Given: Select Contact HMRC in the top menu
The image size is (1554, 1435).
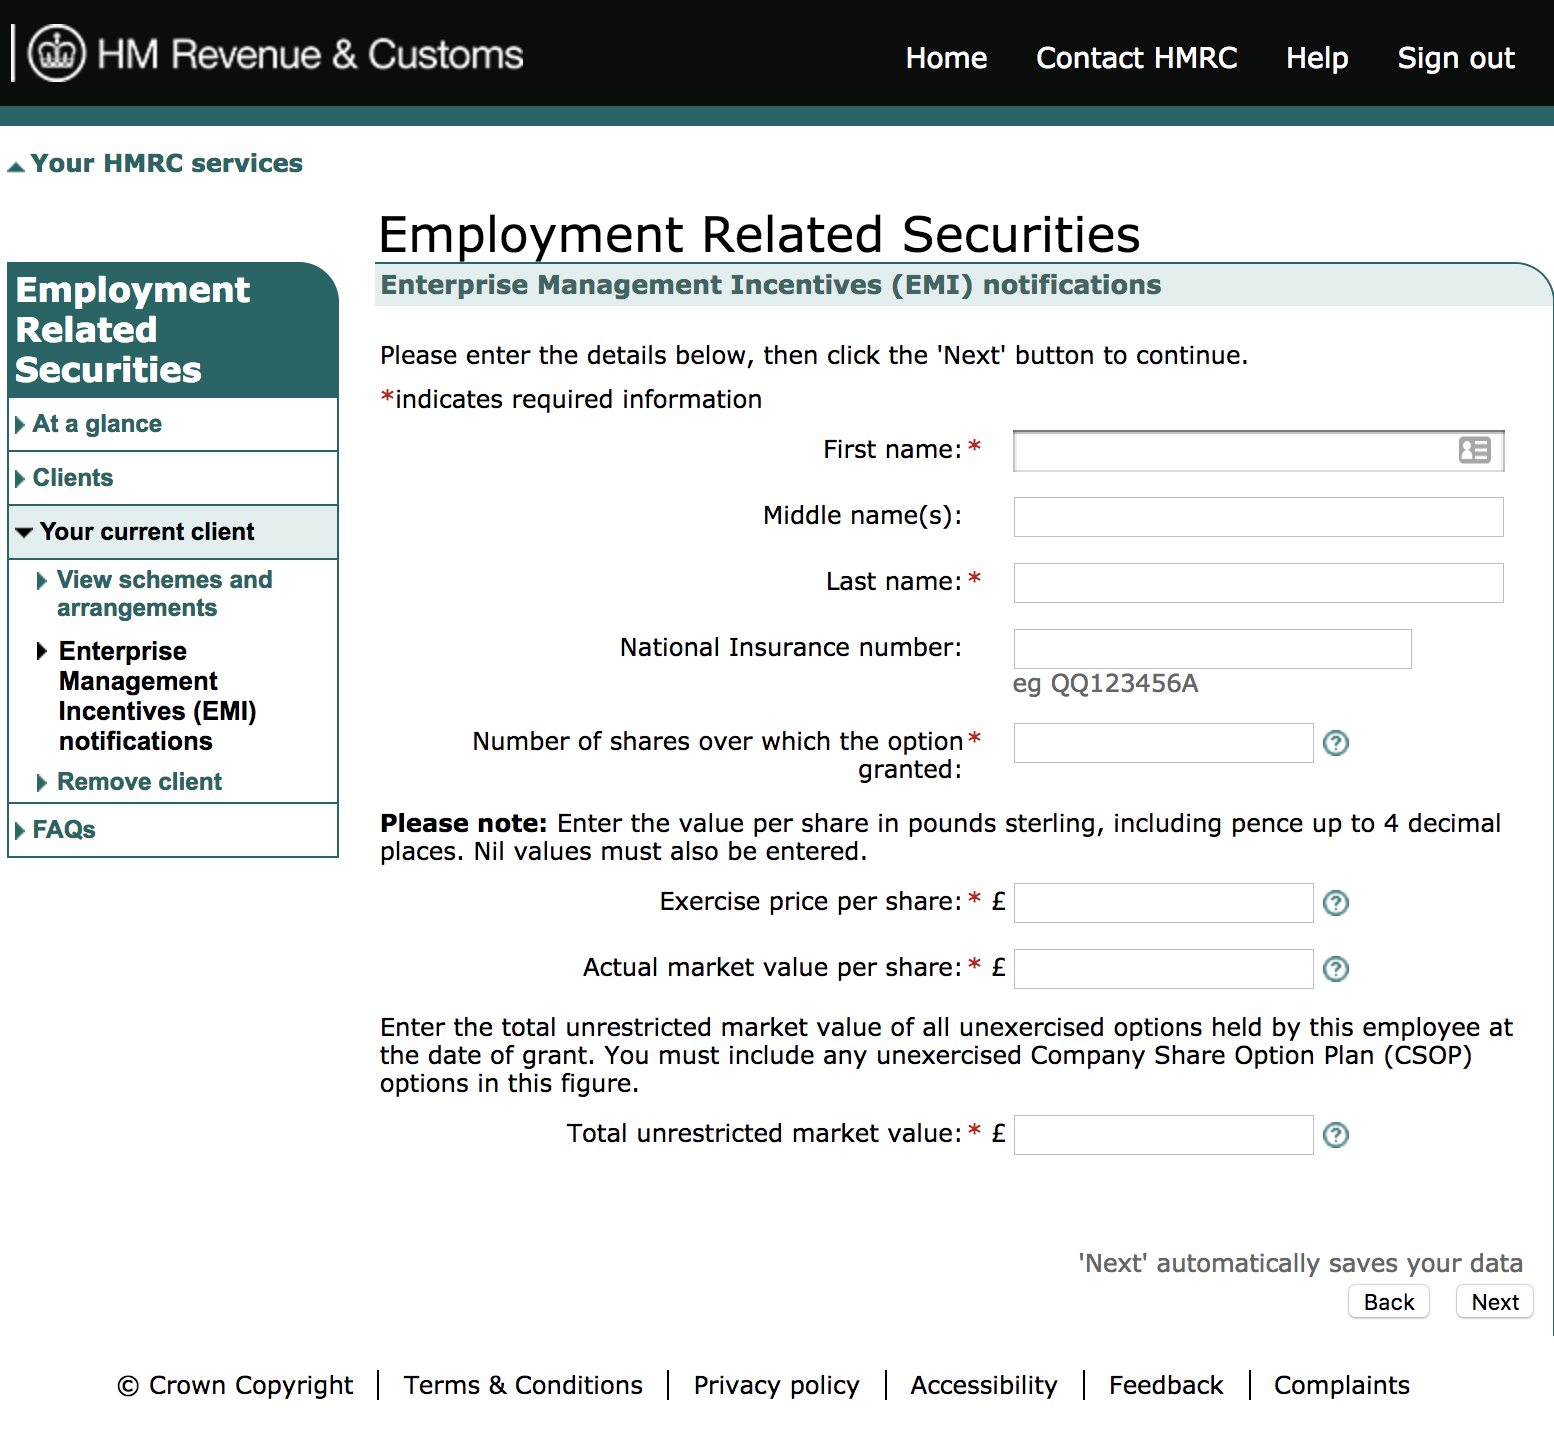Looking at the screenshot, I should [x=1136, y=57].
